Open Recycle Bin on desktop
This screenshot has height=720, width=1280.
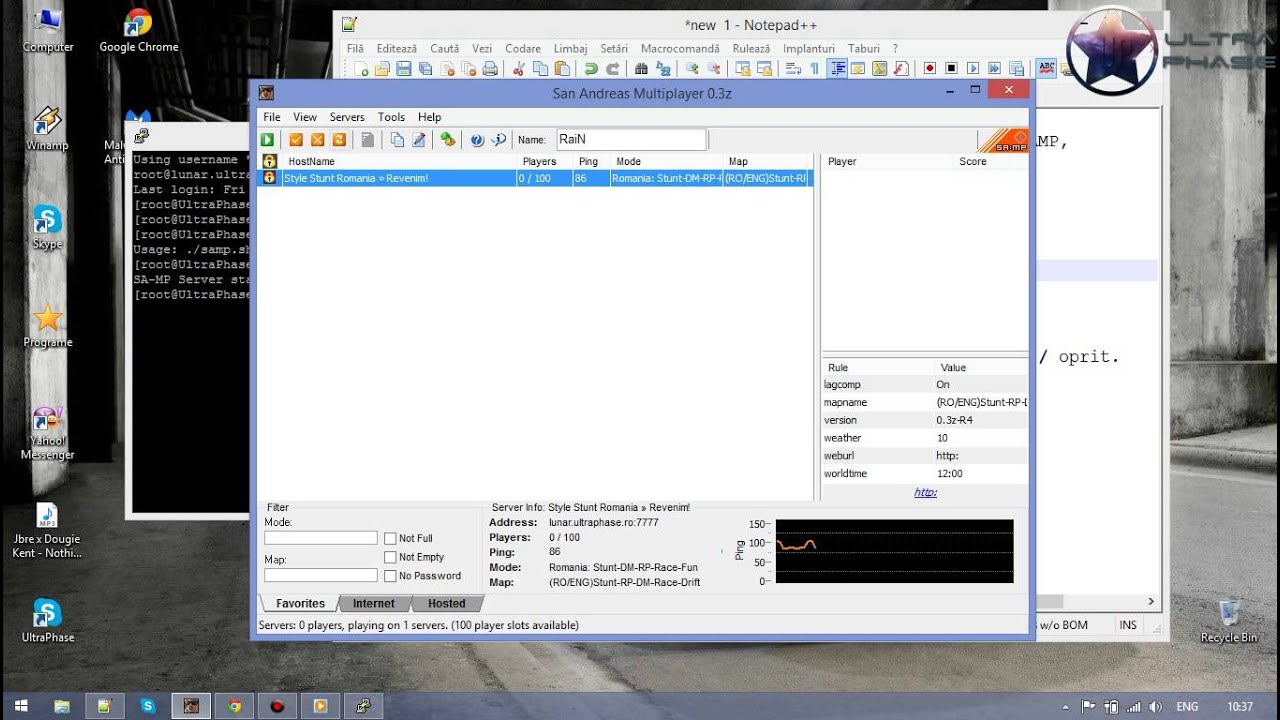point(1229,620)
